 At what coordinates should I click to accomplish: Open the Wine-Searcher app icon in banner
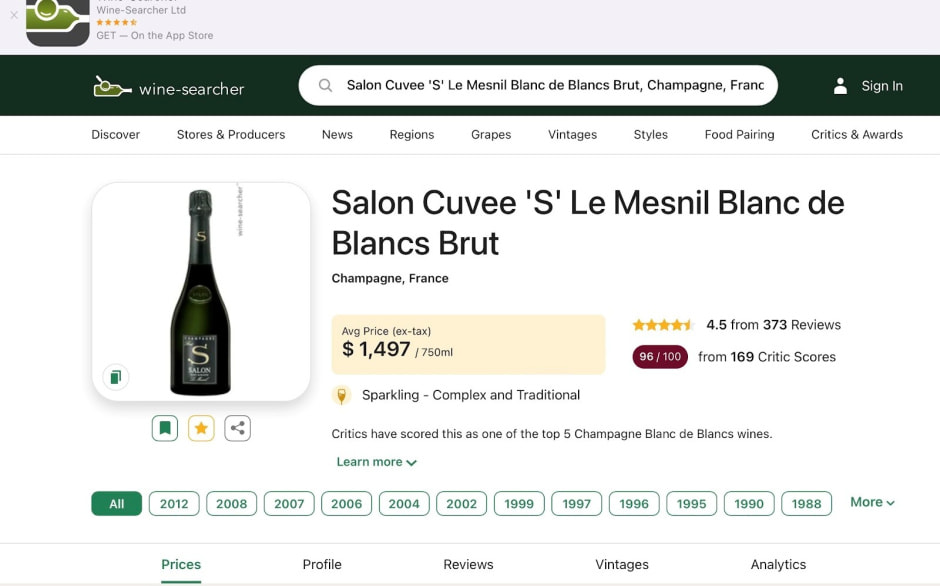[58, 22]
